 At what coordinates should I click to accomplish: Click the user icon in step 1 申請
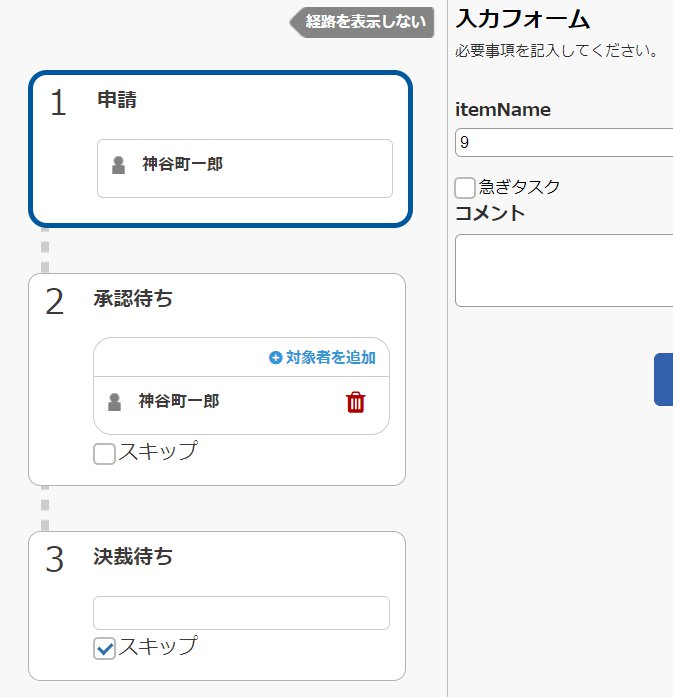[118, 165]
